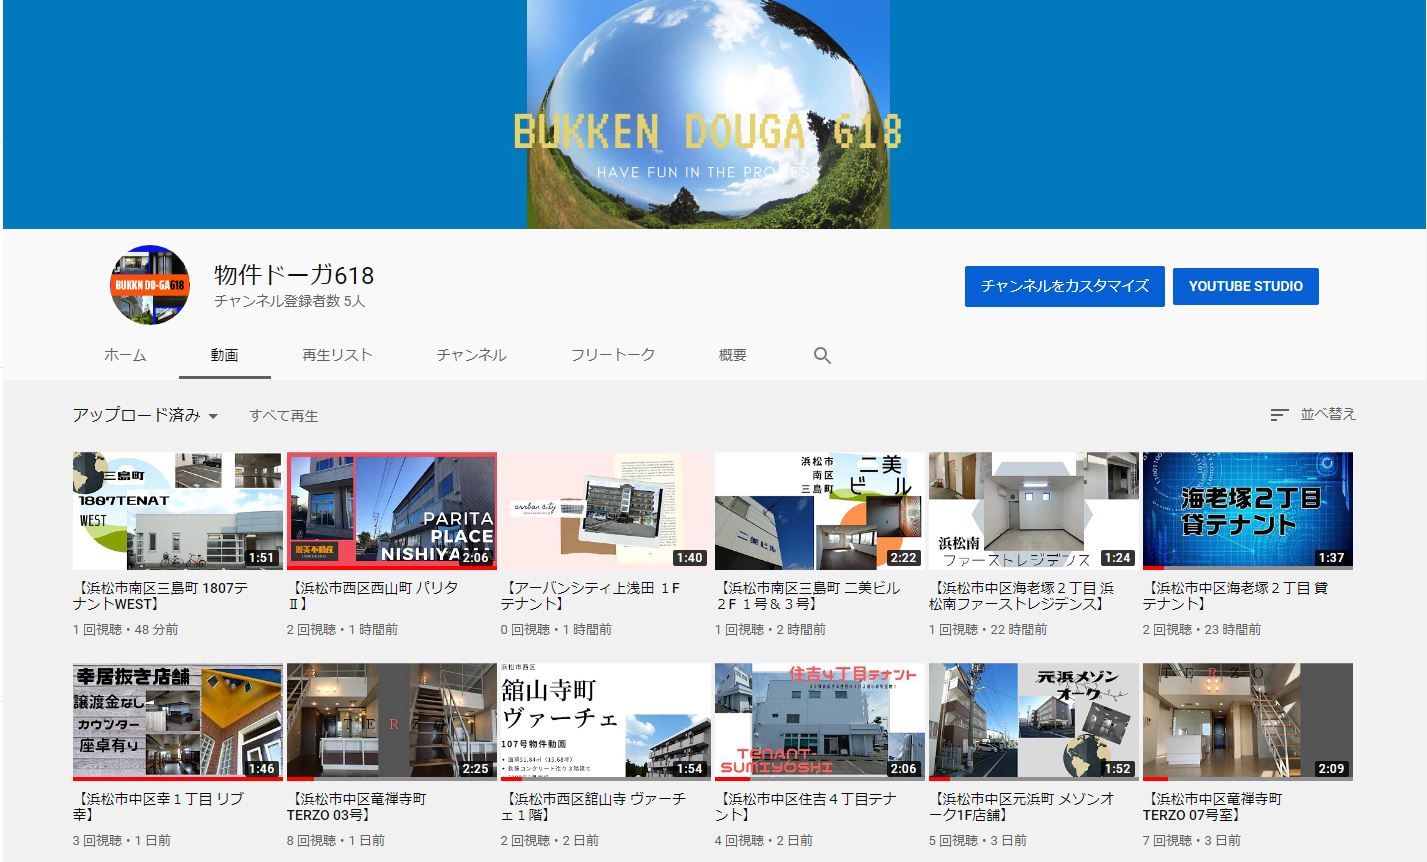
Task: Click the 2:09 duration badge
Action: 1331,769
